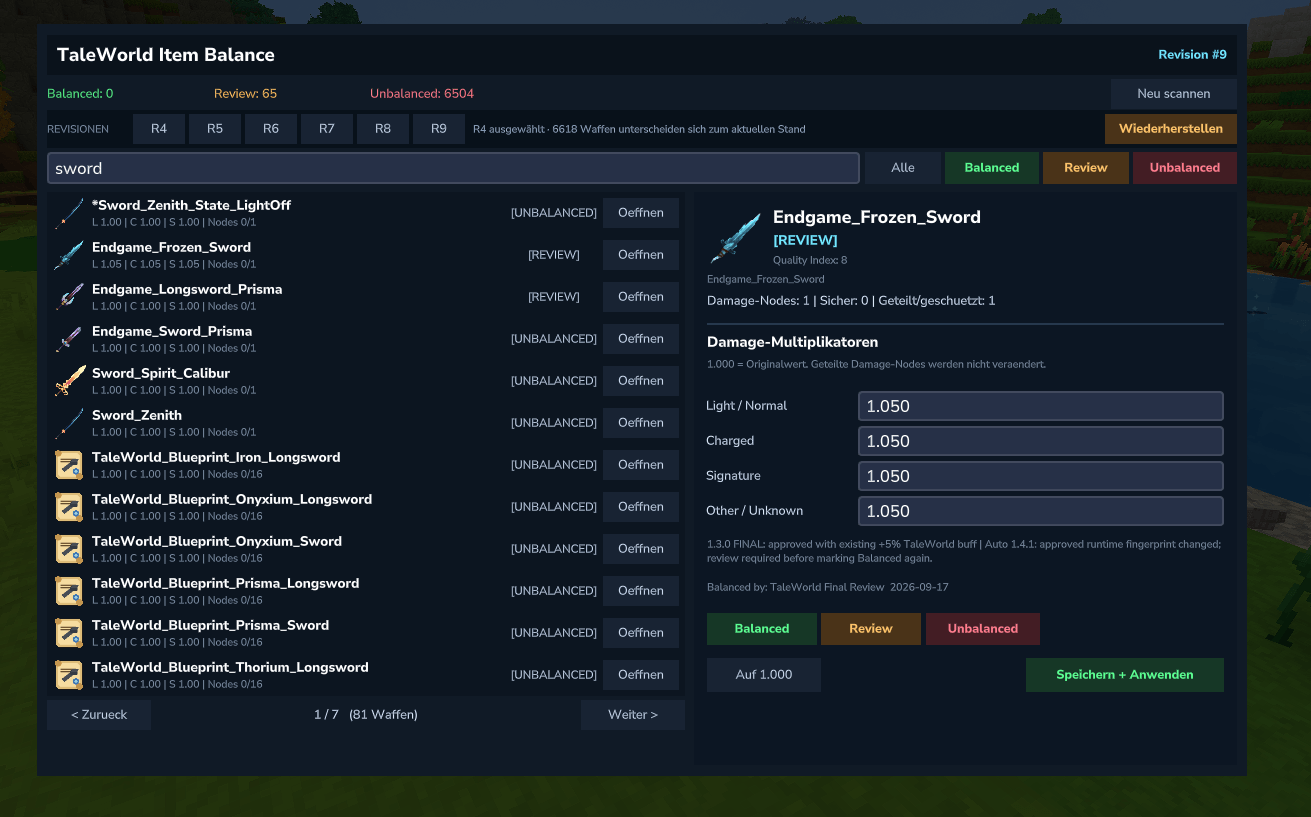Click the Sword_Spirit_Calibur name

pyautogui.click(x=161, y=373)
